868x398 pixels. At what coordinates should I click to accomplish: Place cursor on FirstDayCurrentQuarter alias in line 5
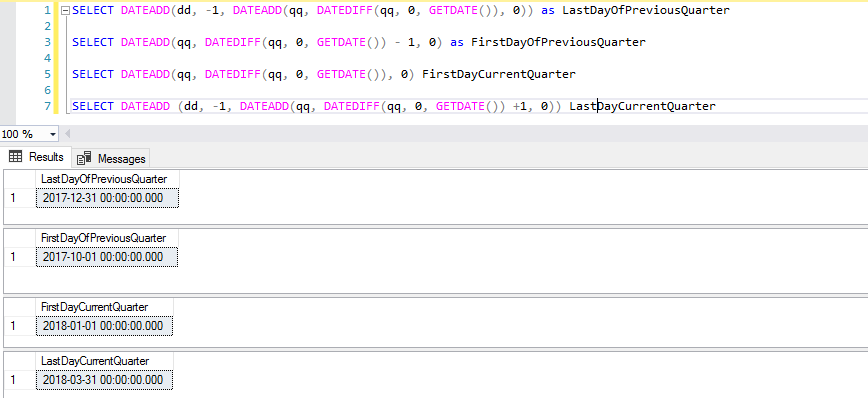499,74
